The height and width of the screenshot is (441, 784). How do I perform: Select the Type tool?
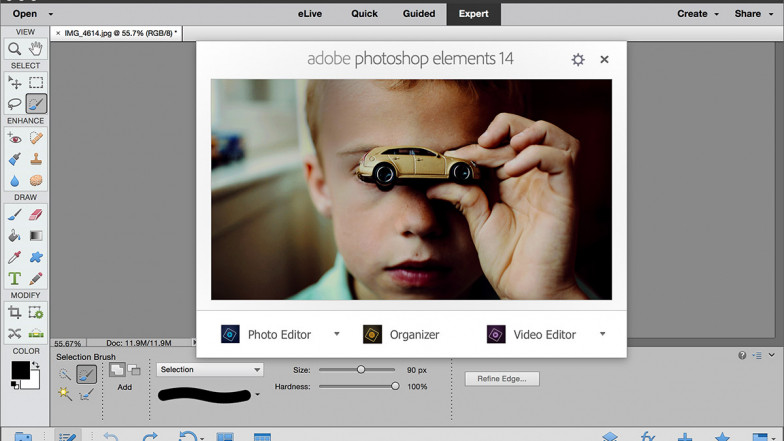(x=14, y=278)
